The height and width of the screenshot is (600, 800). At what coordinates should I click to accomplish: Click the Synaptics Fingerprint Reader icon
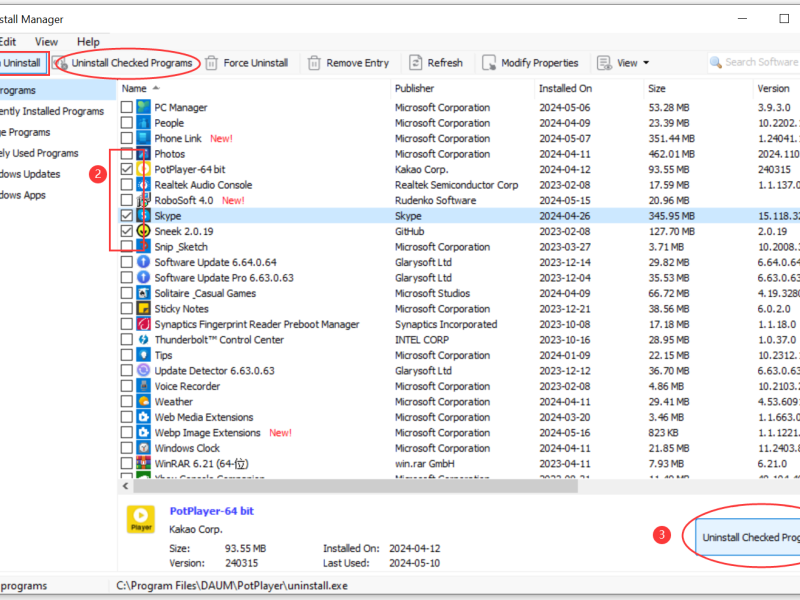(143, 324)
